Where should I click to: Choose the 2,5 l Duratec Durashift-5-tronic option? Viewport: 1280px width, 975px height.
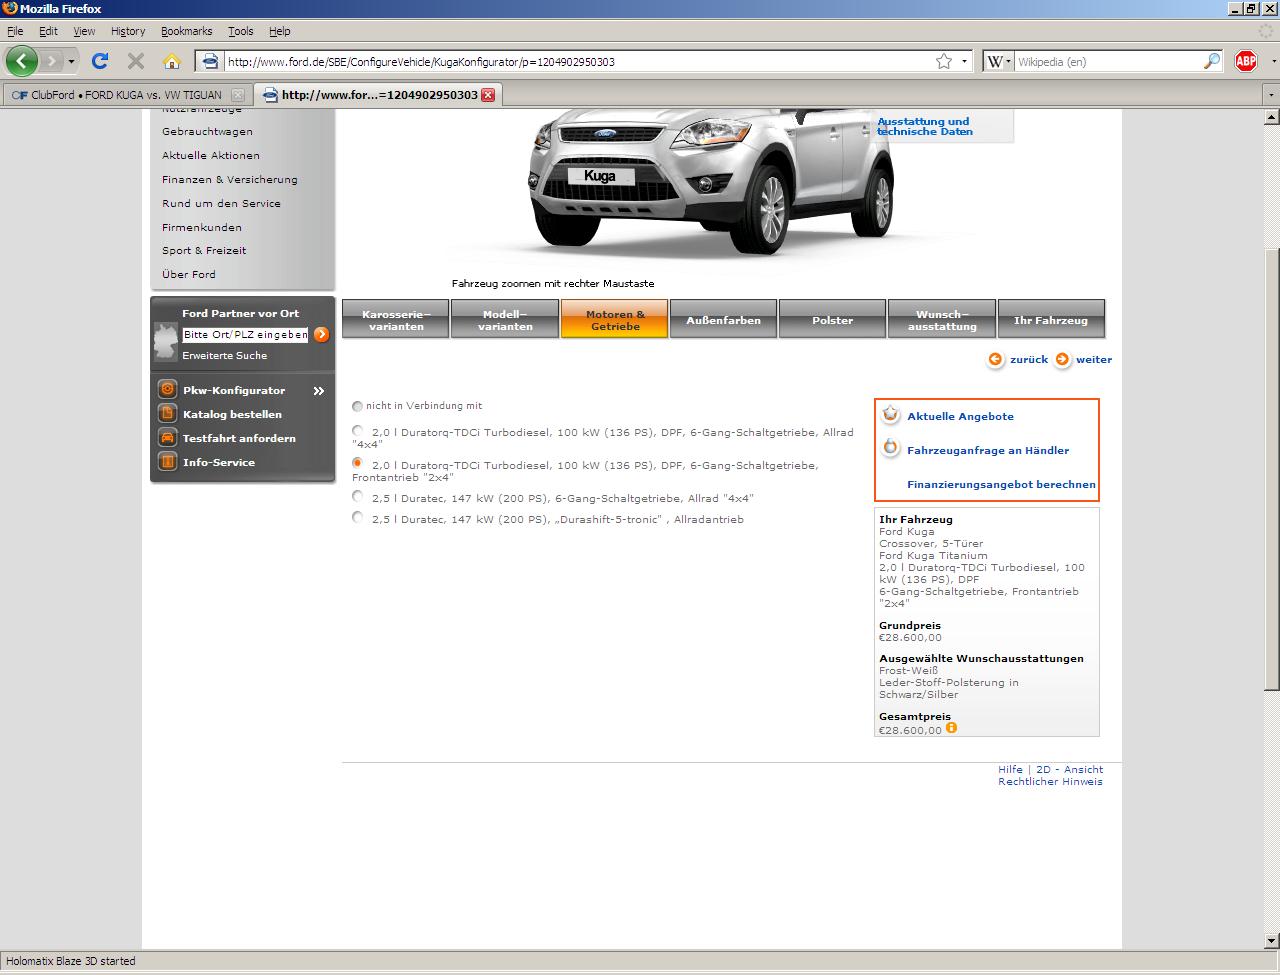tap(358, 518)
